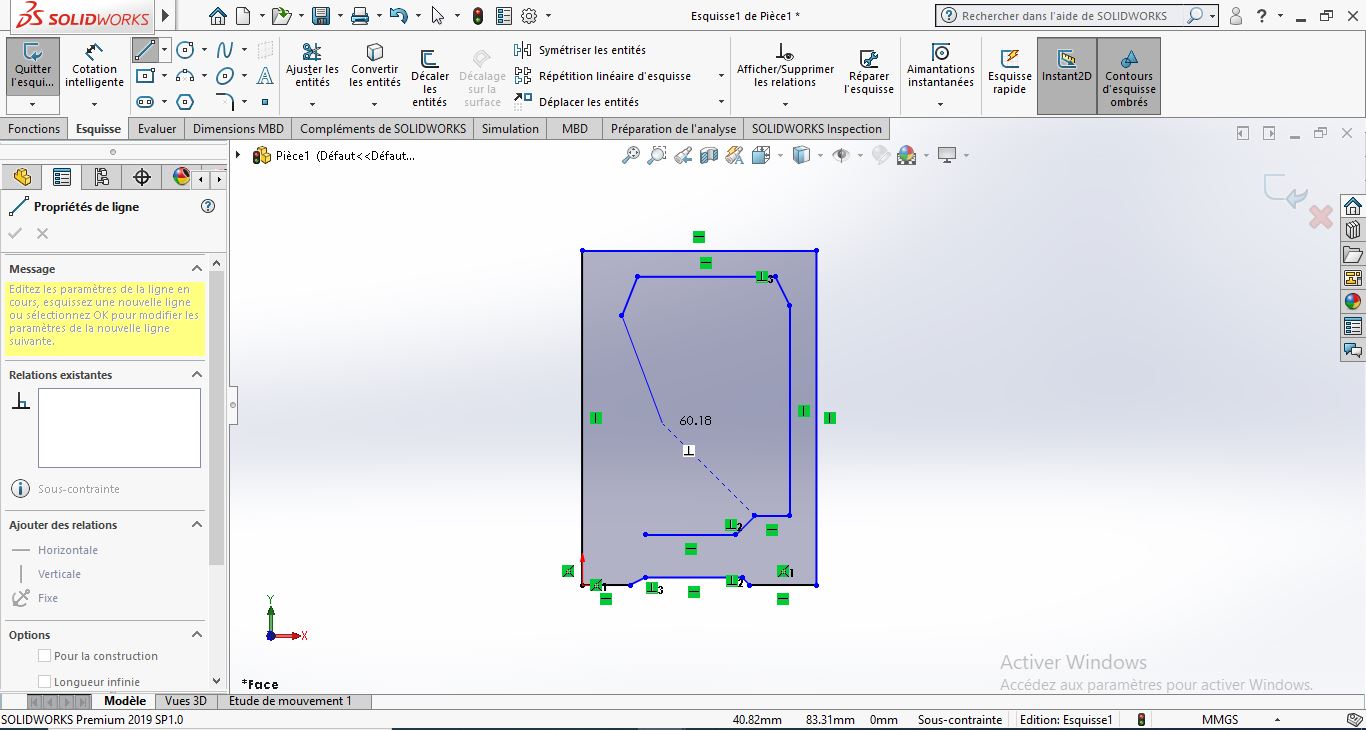Screen dimensions: 1366x730
Task: Click Répétition linéaire d'esquisse
Action: coord(602,76)
